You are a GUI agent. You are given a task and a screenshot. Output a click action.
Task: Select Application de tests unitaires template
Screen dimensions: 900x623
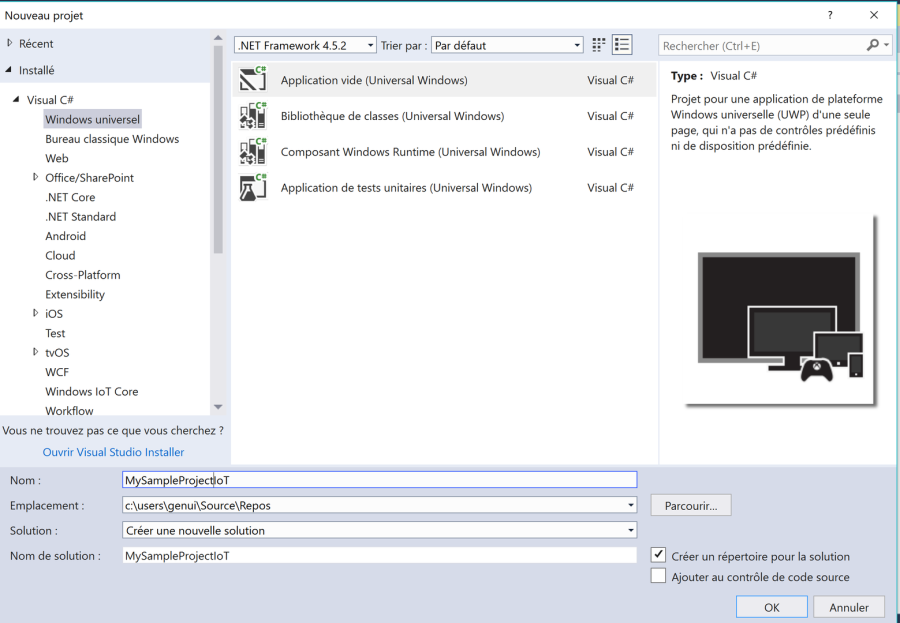pyautogui.click(x=444, y=188)
